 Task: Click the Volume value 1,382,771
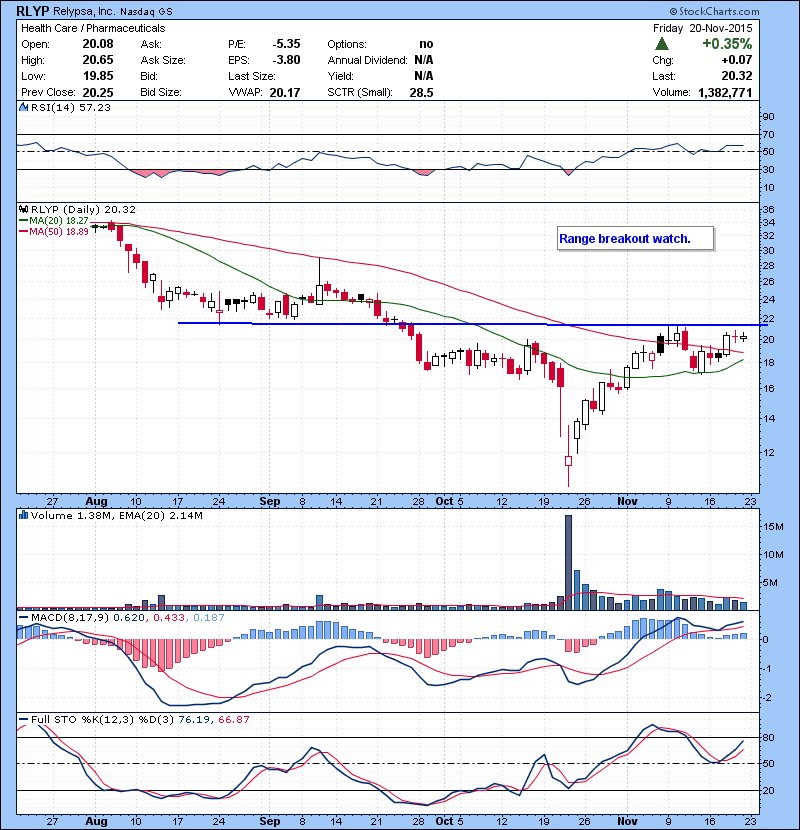click(x=725, y=93)
